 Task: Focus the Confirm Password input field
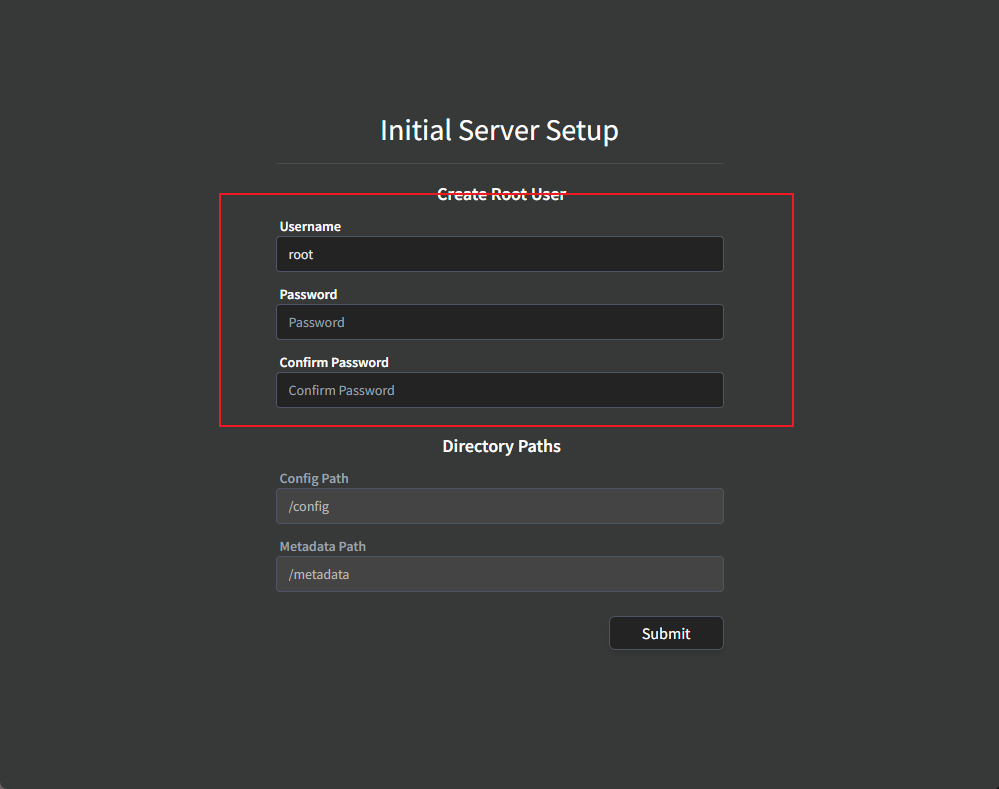(x=500, y=390)
